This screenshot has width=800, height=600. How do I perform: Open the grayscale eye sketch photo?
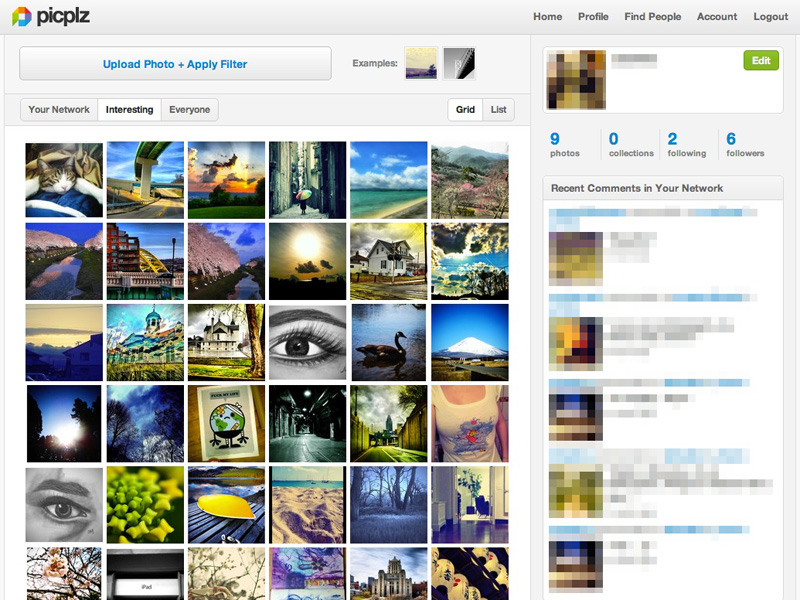[64, 505]
